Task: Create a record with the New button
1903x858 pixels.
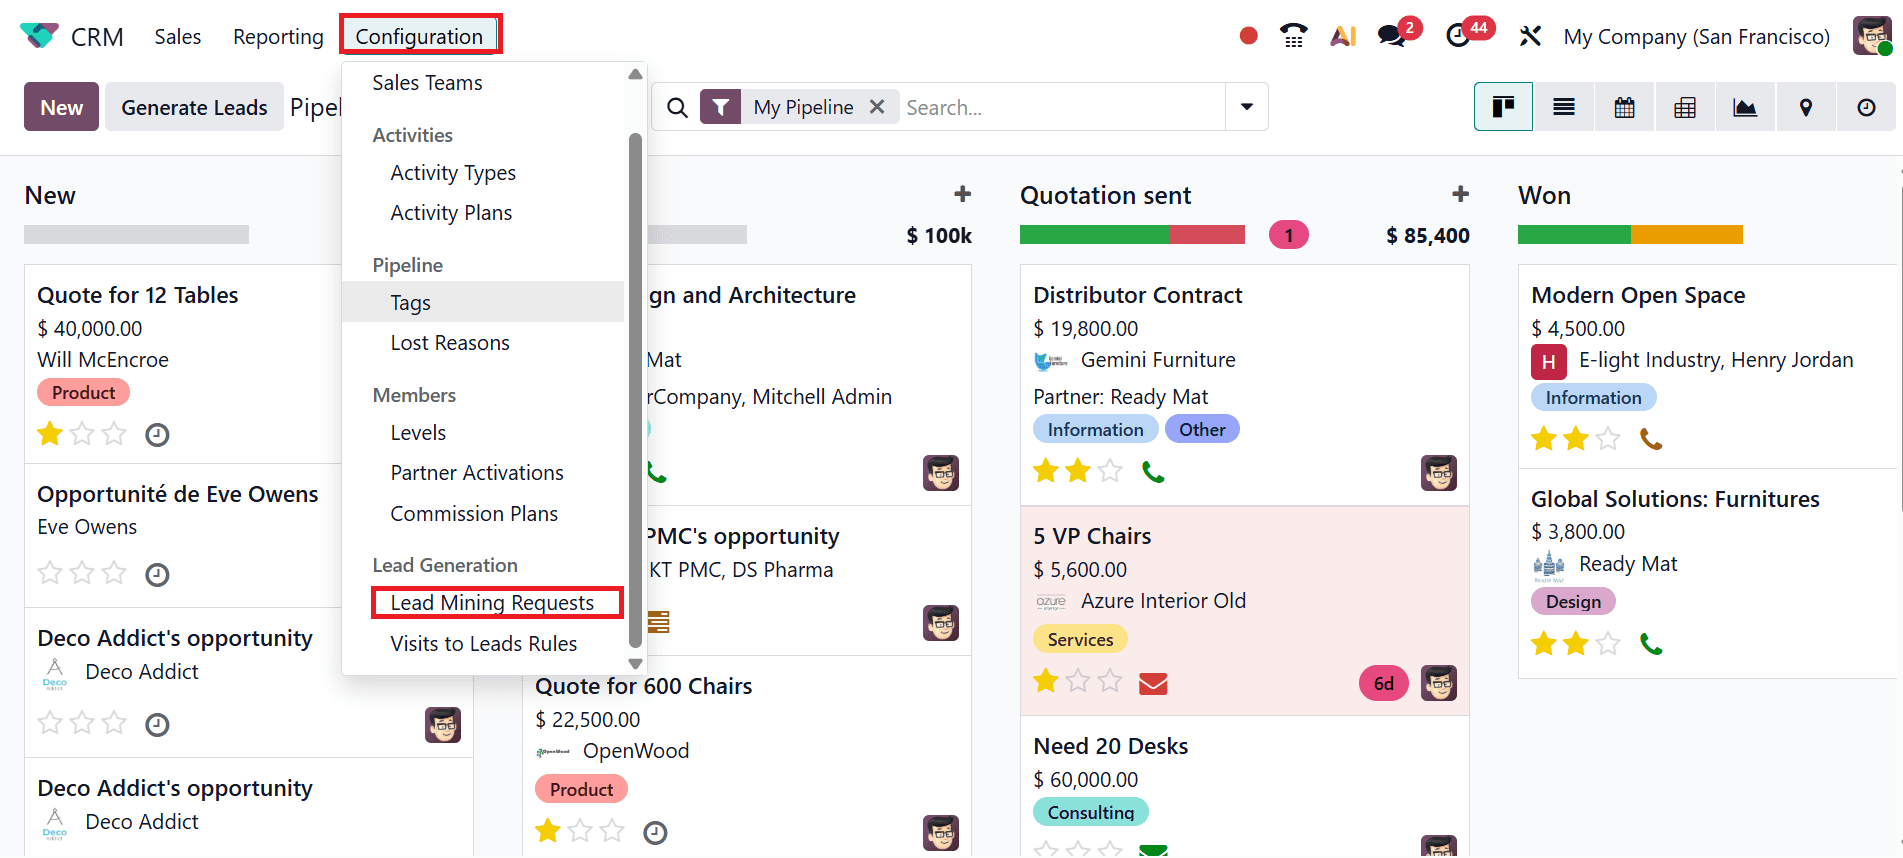Action: [x=60, y=106]
